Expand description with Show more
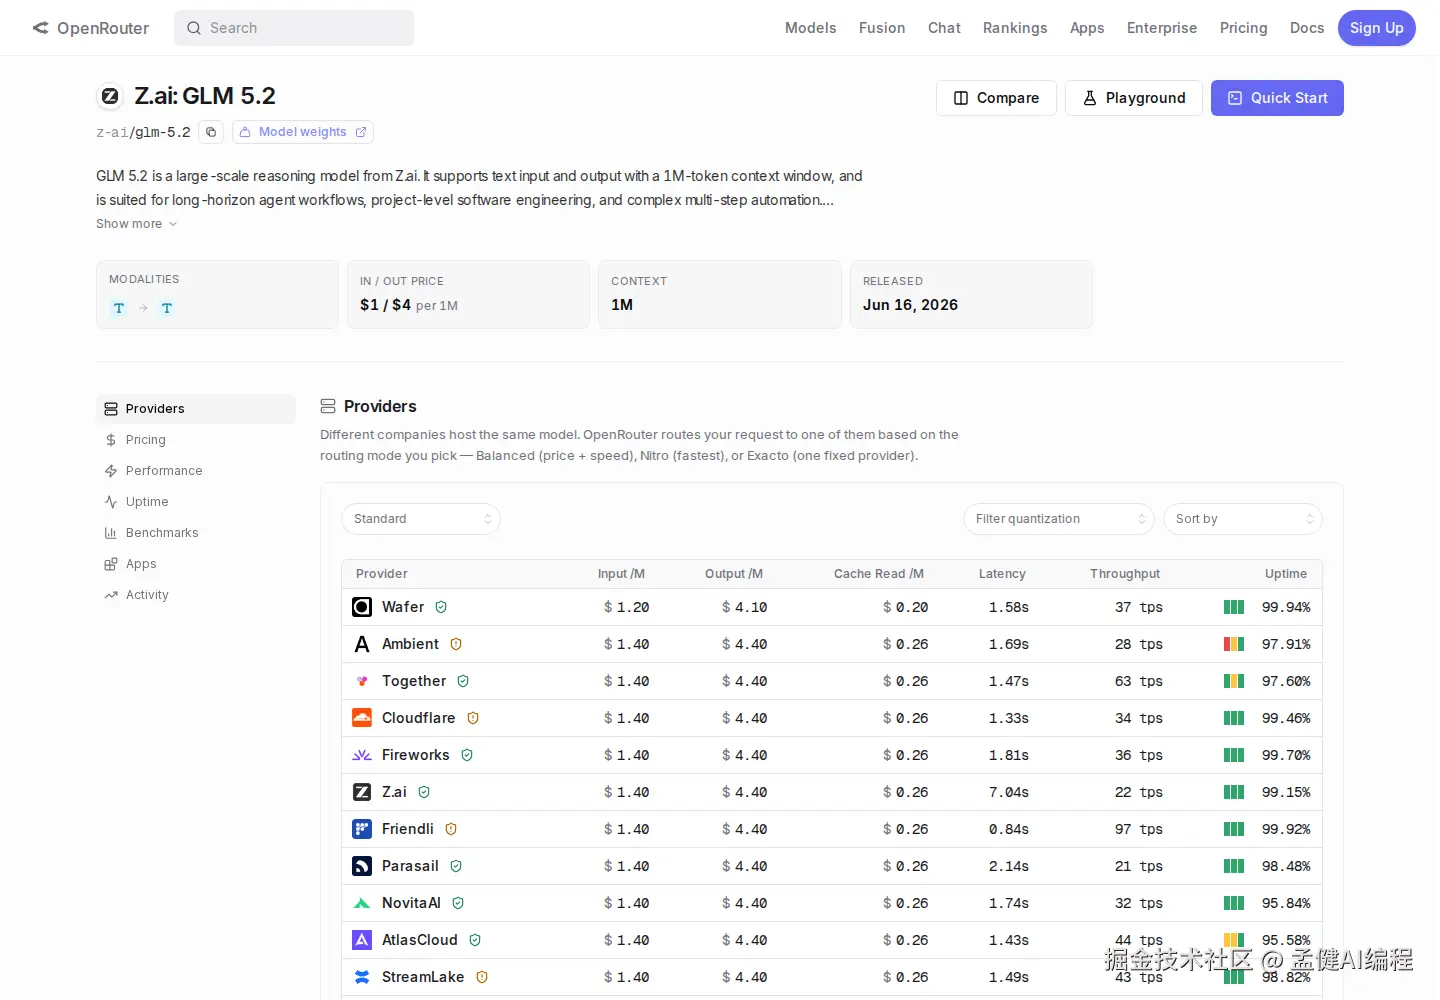Image resolution: width=1440 pixels, height=1000 pixels. point(136,224)
